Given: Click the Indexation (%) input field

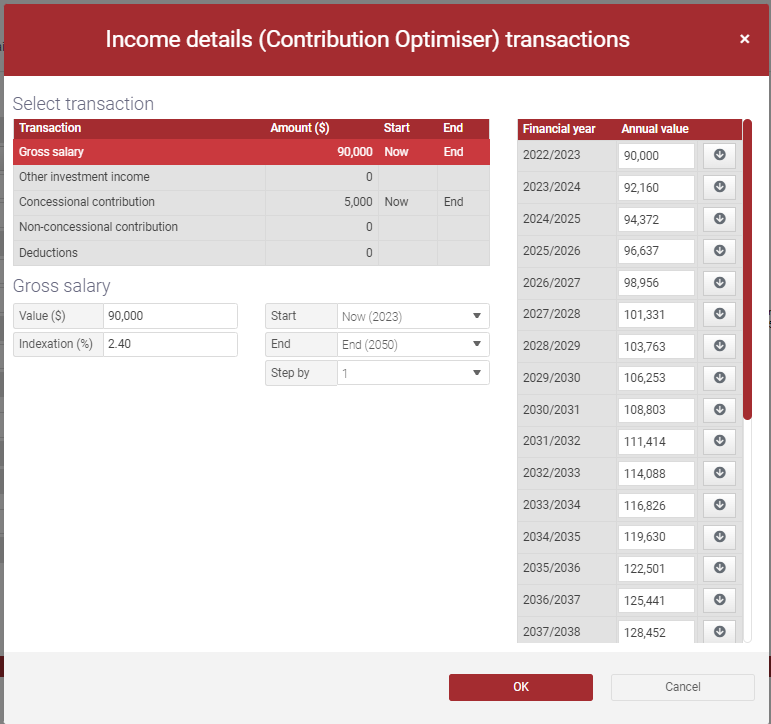Looking at the screenshot, I should coord(170,344).
